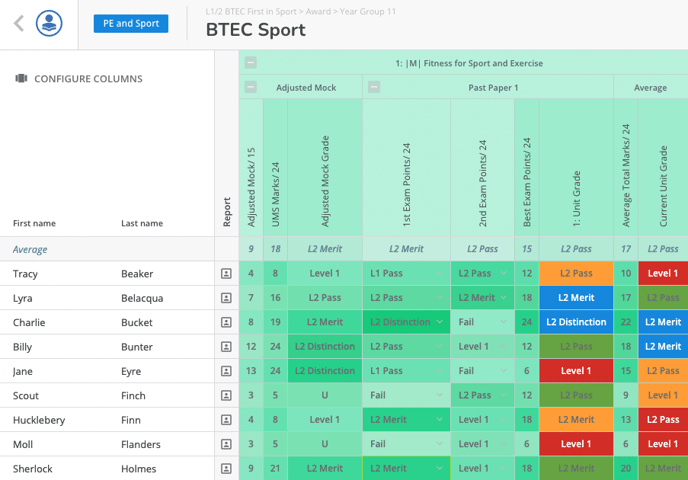Screen dimensions: 688x480
Task: Collapse the Past Paper 1 column group
Action: click(x=374, y=87)
